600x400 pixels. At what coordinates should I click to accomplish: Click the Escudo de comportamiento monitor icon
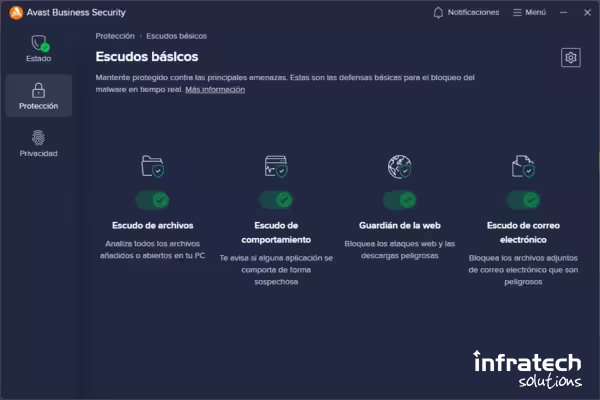click(276, 166)
